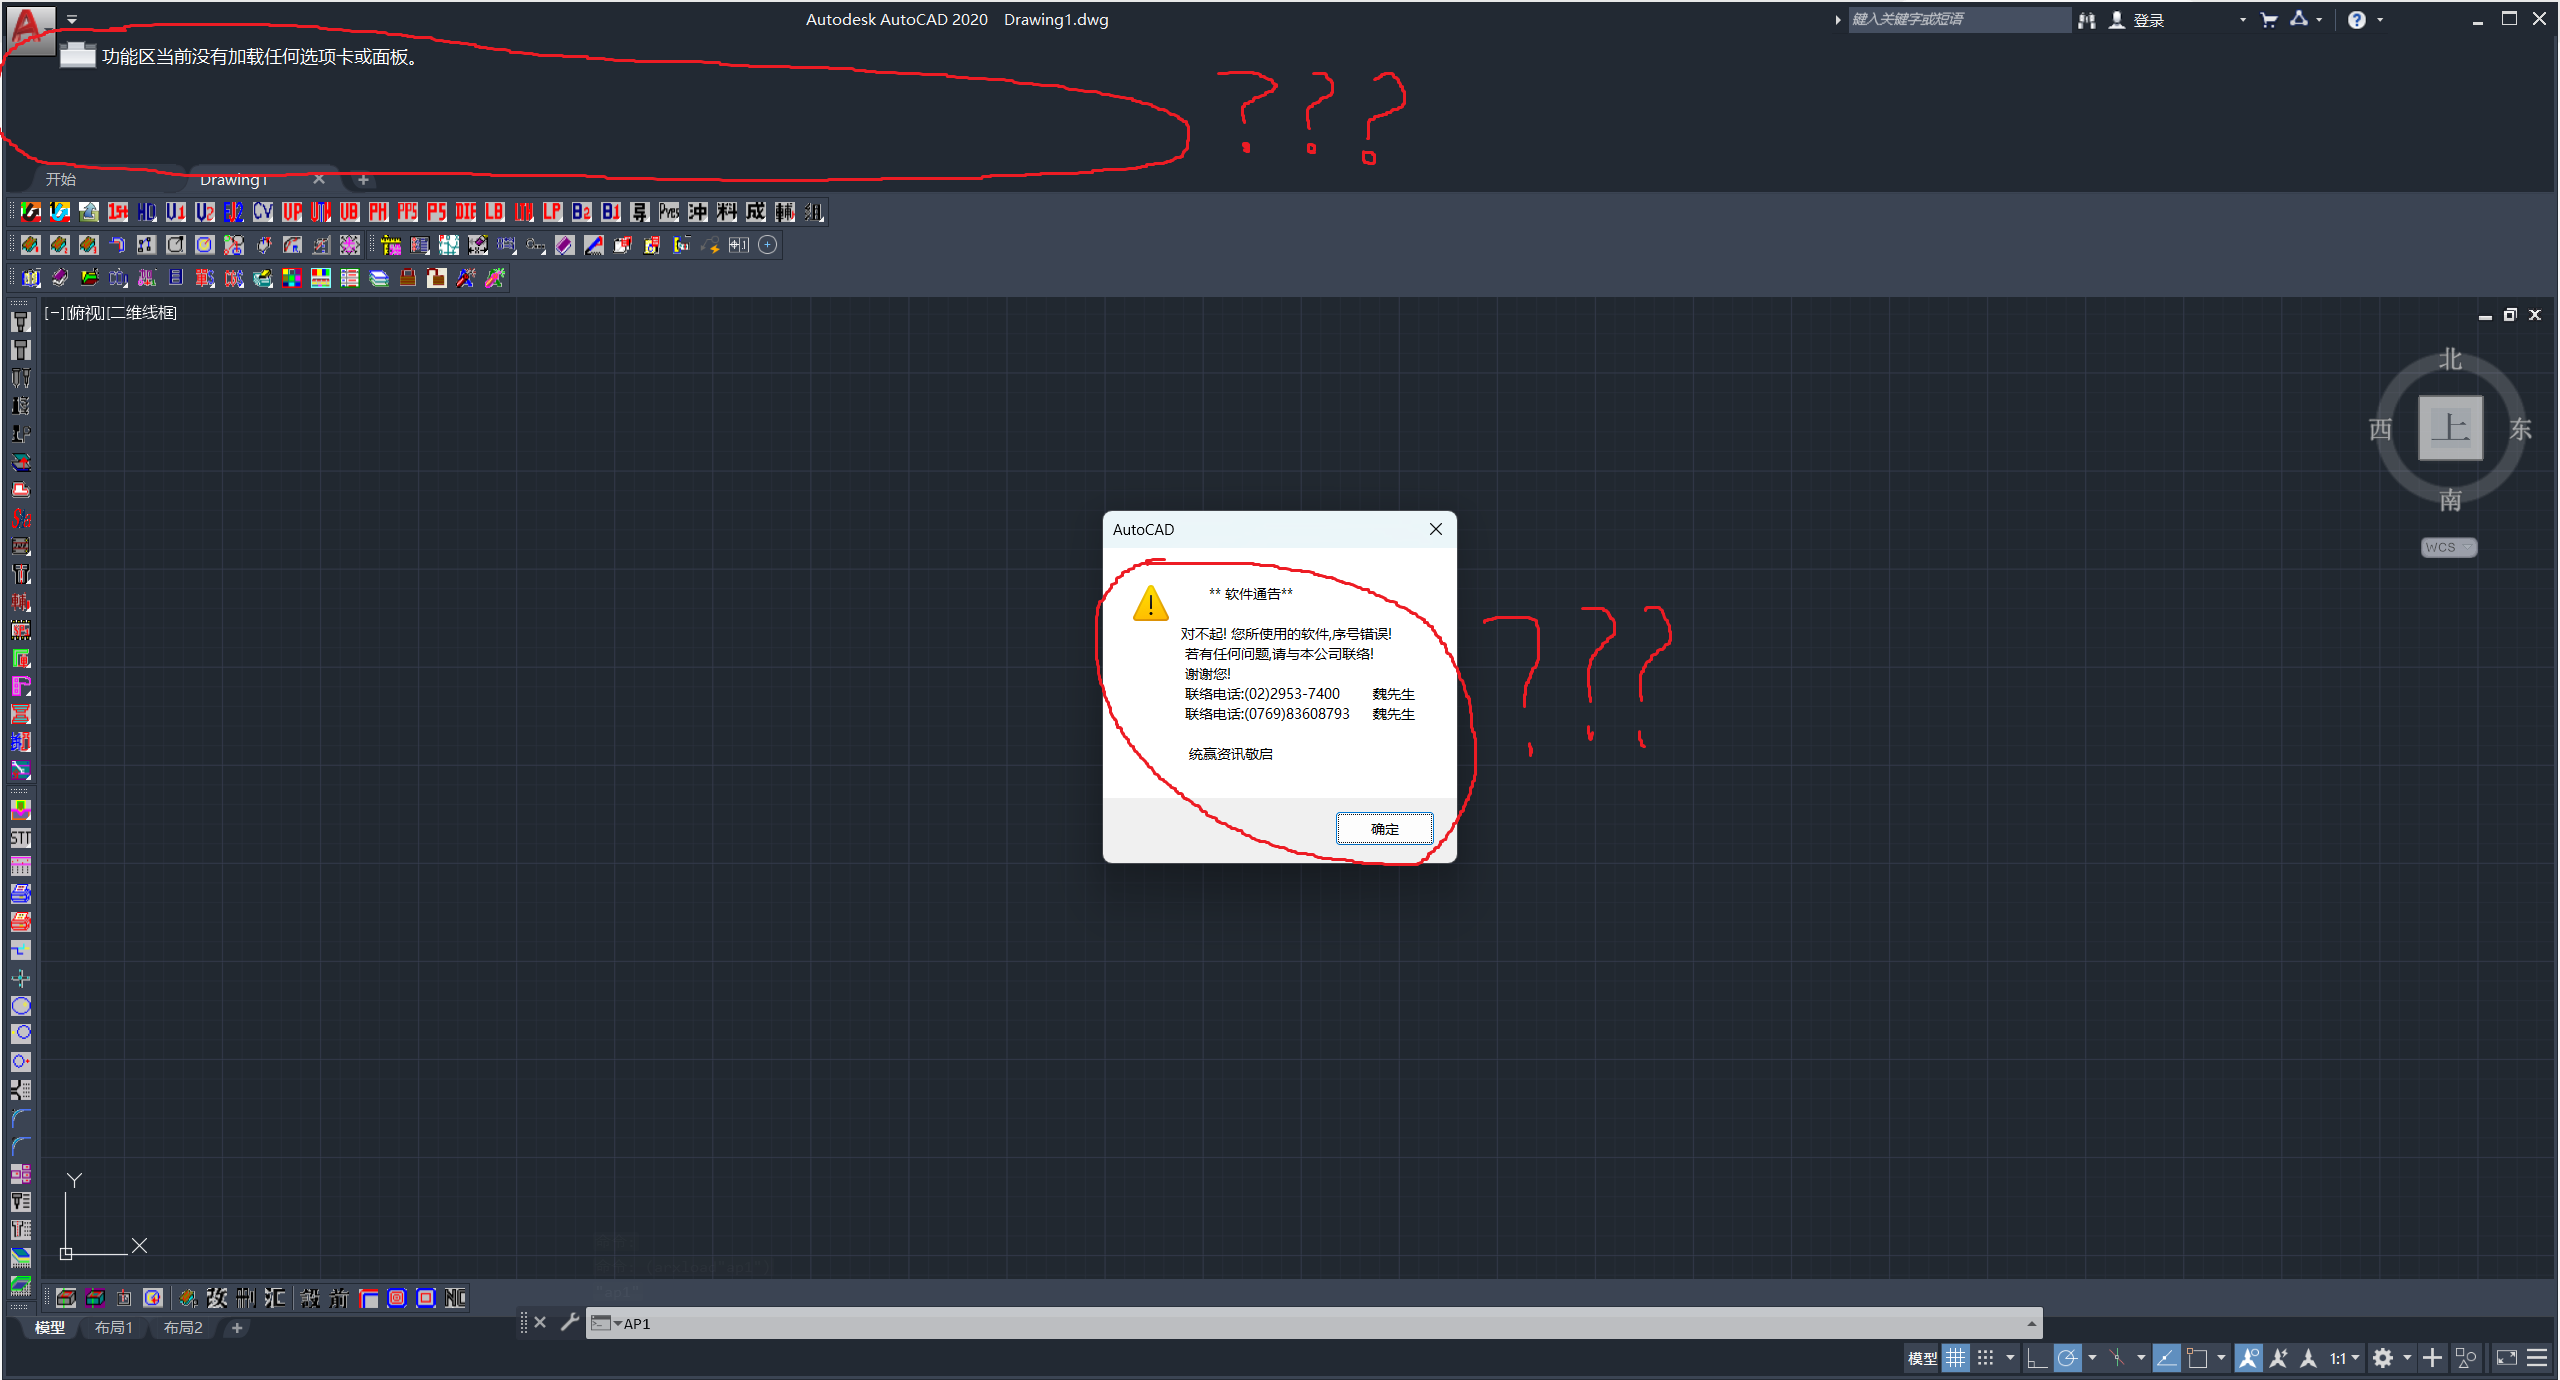Switch to the 布局1 layout tab
Image resolution: width=2560 pixels, height=1380 pixels.
[x=114, y=1328]
